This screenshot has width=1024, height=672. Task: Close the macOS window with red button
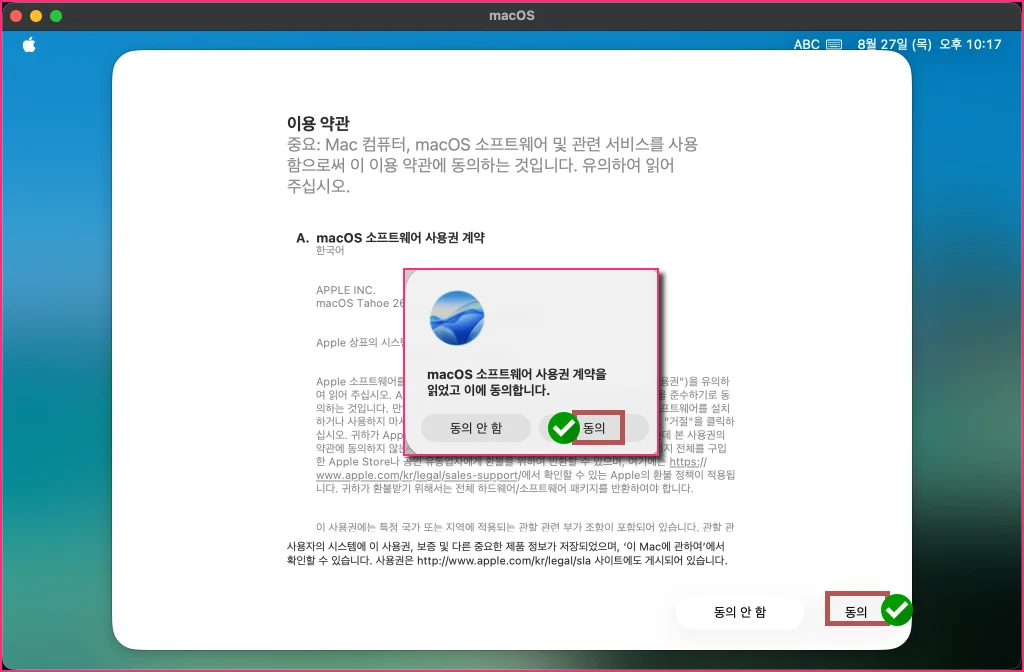pyautogui.click(x=16, y=16)
